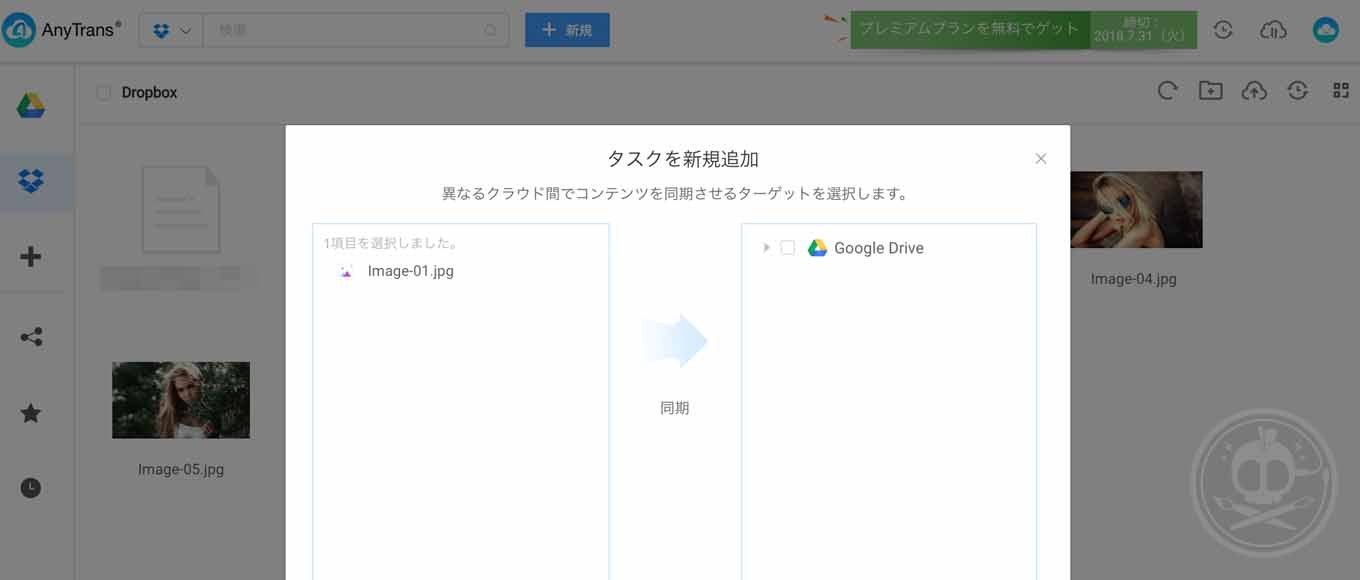Open the share icon in sidebar
The height and width of the screenshot is (580, 1360).
pyautogui.click(x=31, y=337)
